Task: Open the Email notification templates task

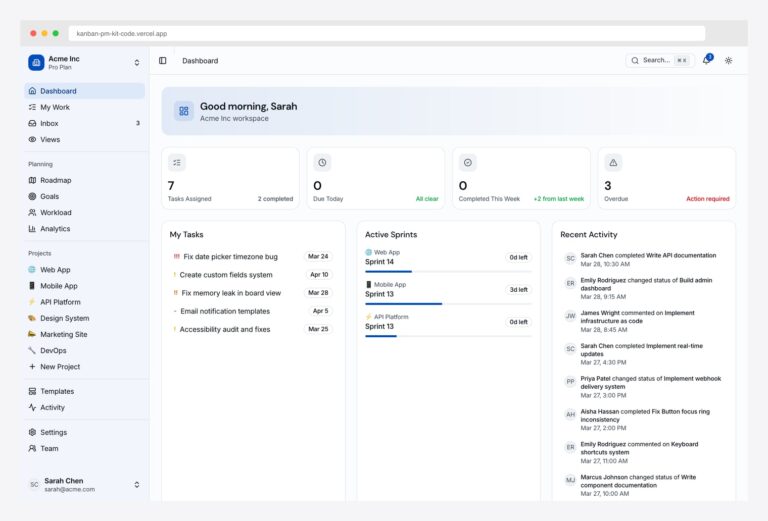Action: (253, 311)
